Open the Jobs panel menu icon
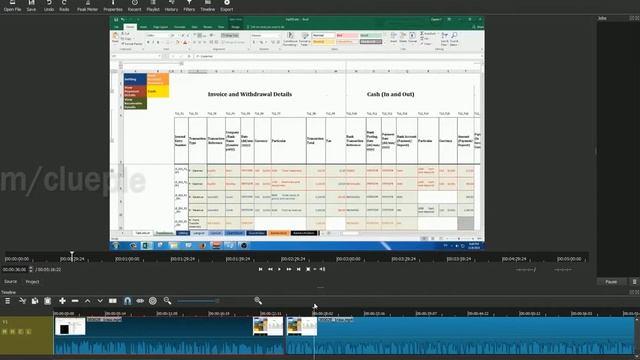The height and width of the screenshot is (360, 640). 634,282
